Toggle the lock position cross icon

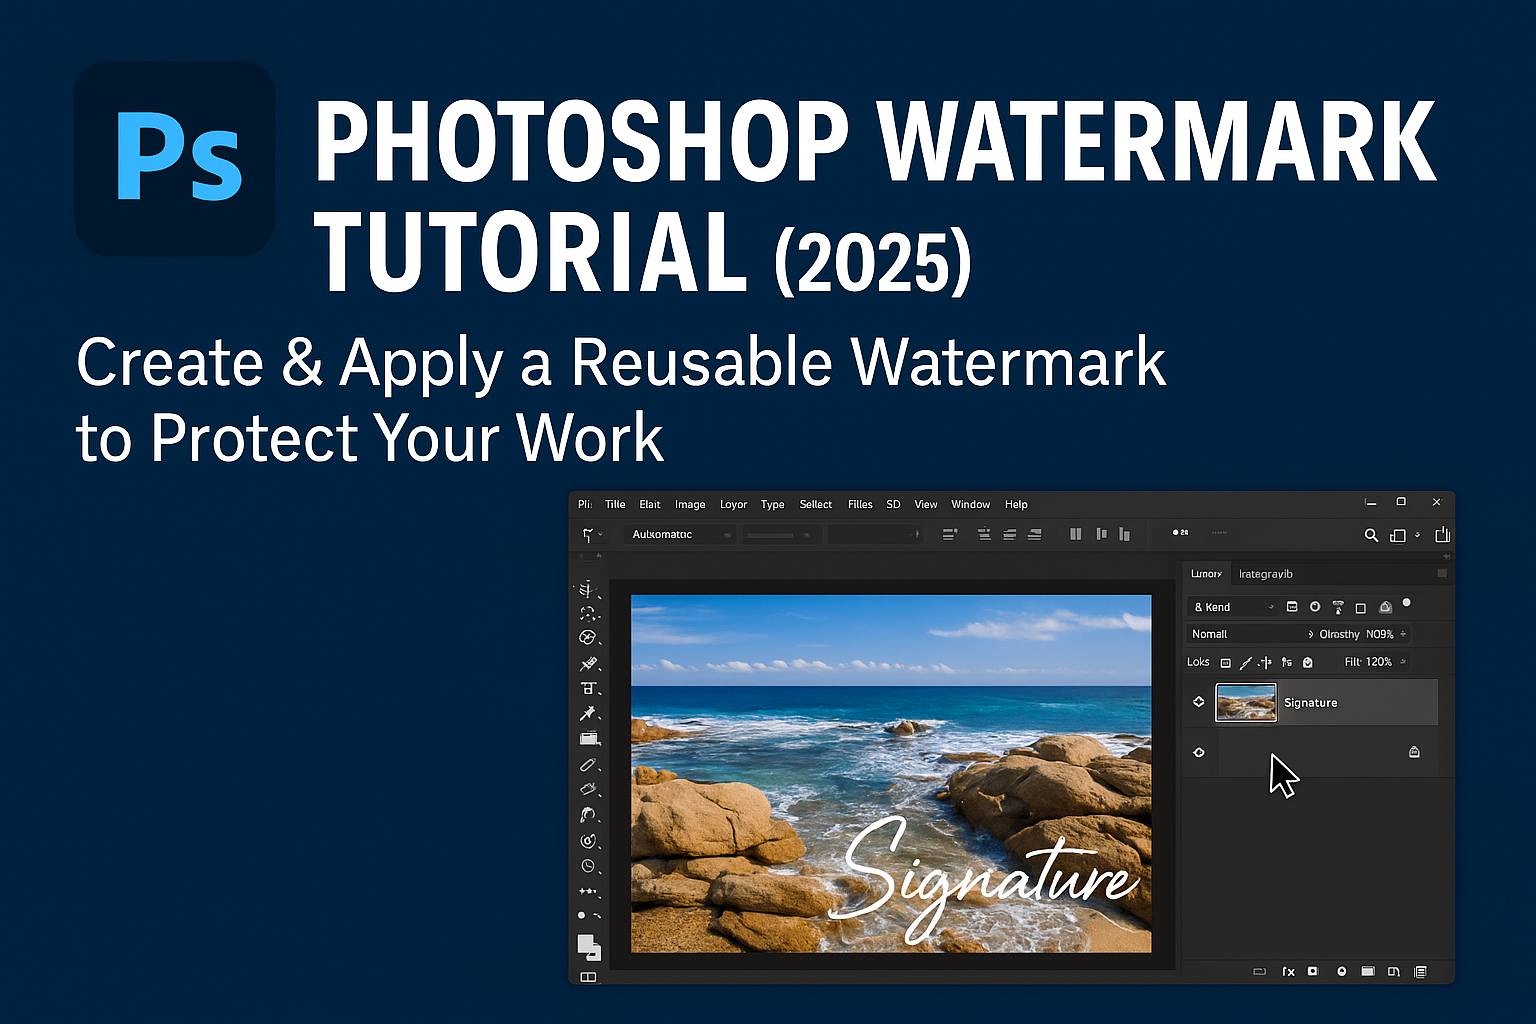pyautogui.click(x=1265, y=662)
